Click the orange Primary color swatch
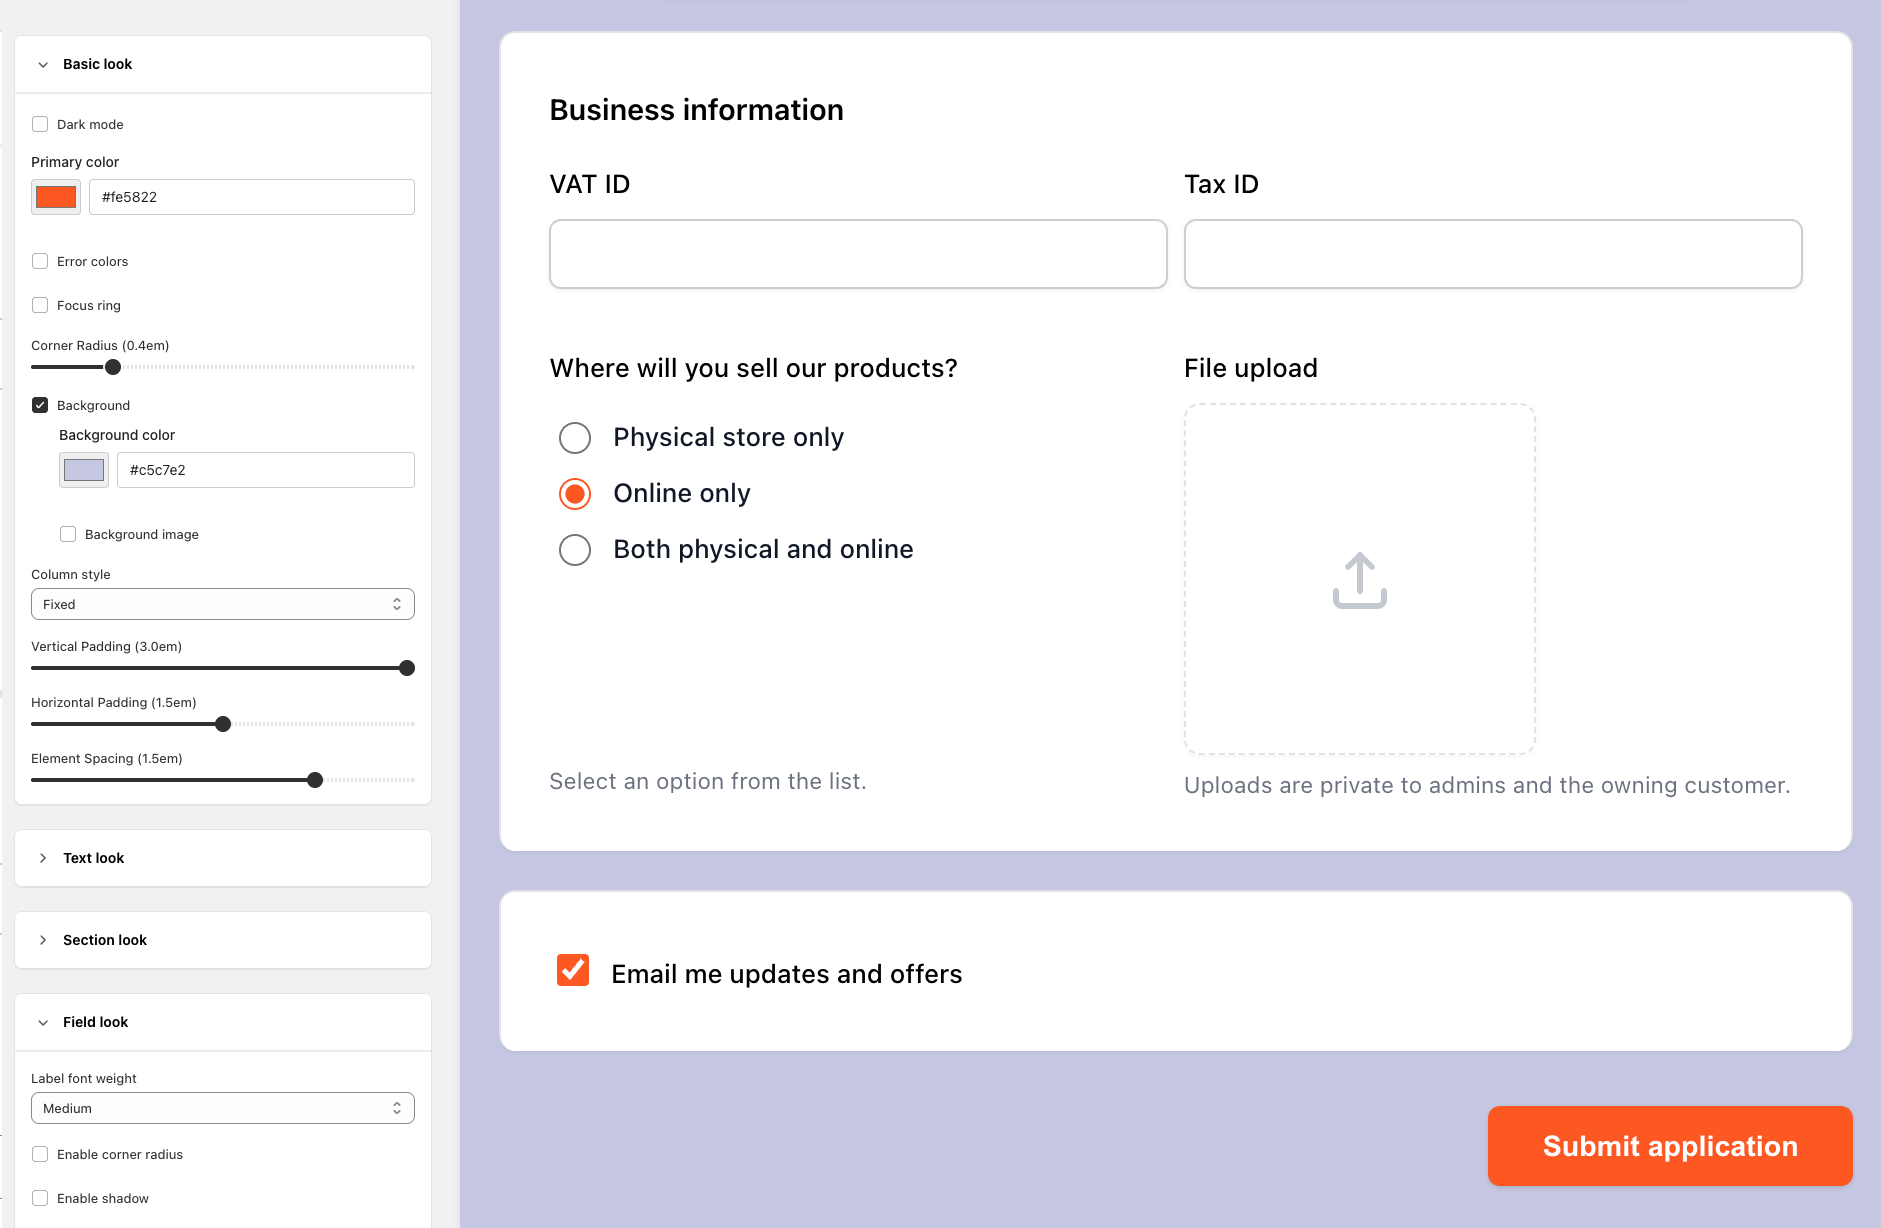The width and height of the screenshot is (1881, 1228). (56, 197)
